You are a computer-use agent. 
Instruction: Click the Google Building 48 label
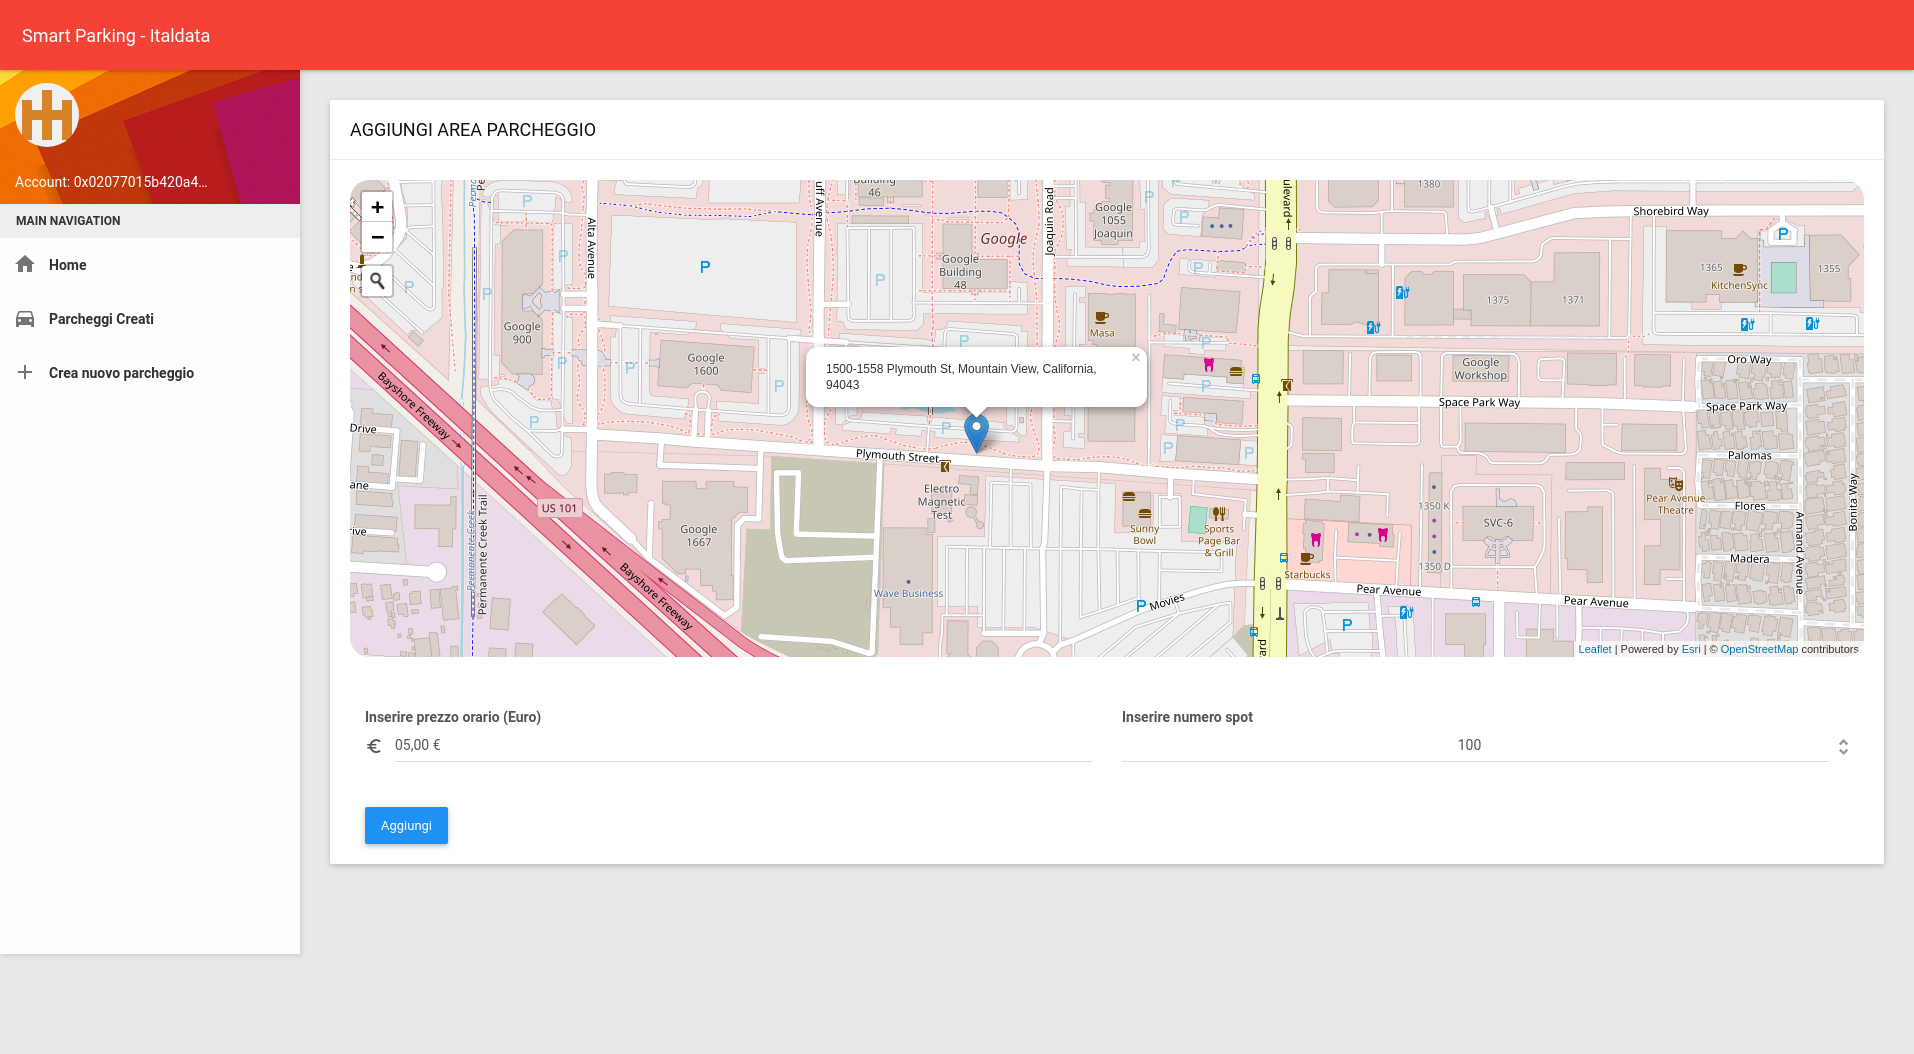[x=960, y=272]
